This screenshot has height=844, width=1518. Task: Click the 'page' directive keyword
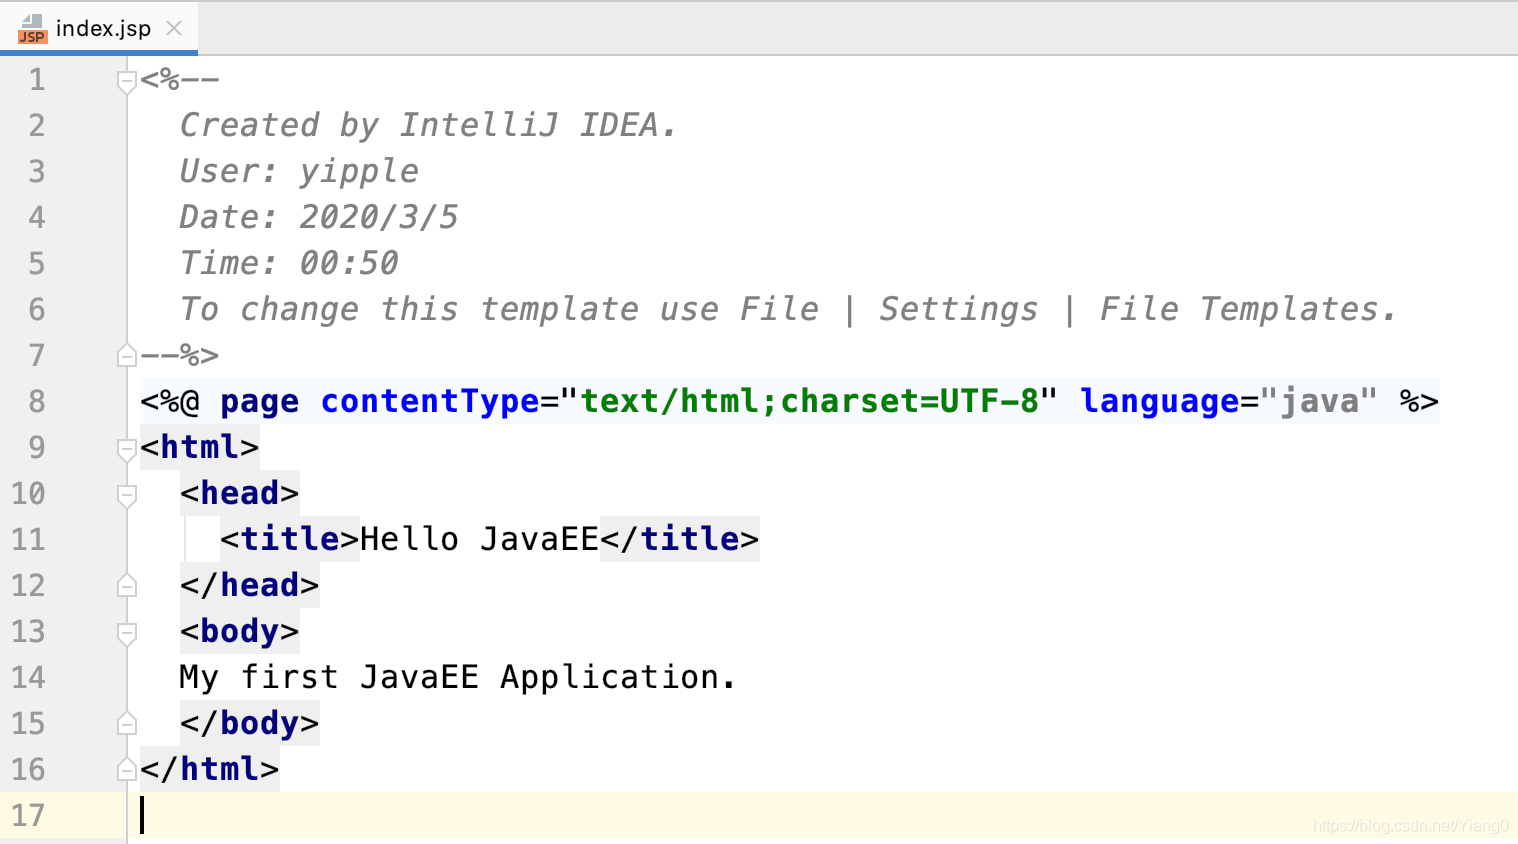point(259,402)
